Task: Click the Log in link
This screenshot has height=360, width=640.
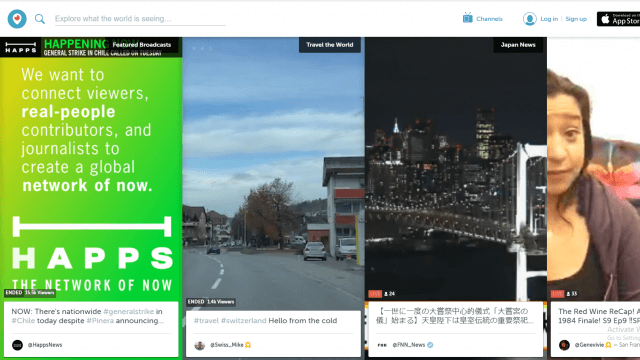Action: 549,19
